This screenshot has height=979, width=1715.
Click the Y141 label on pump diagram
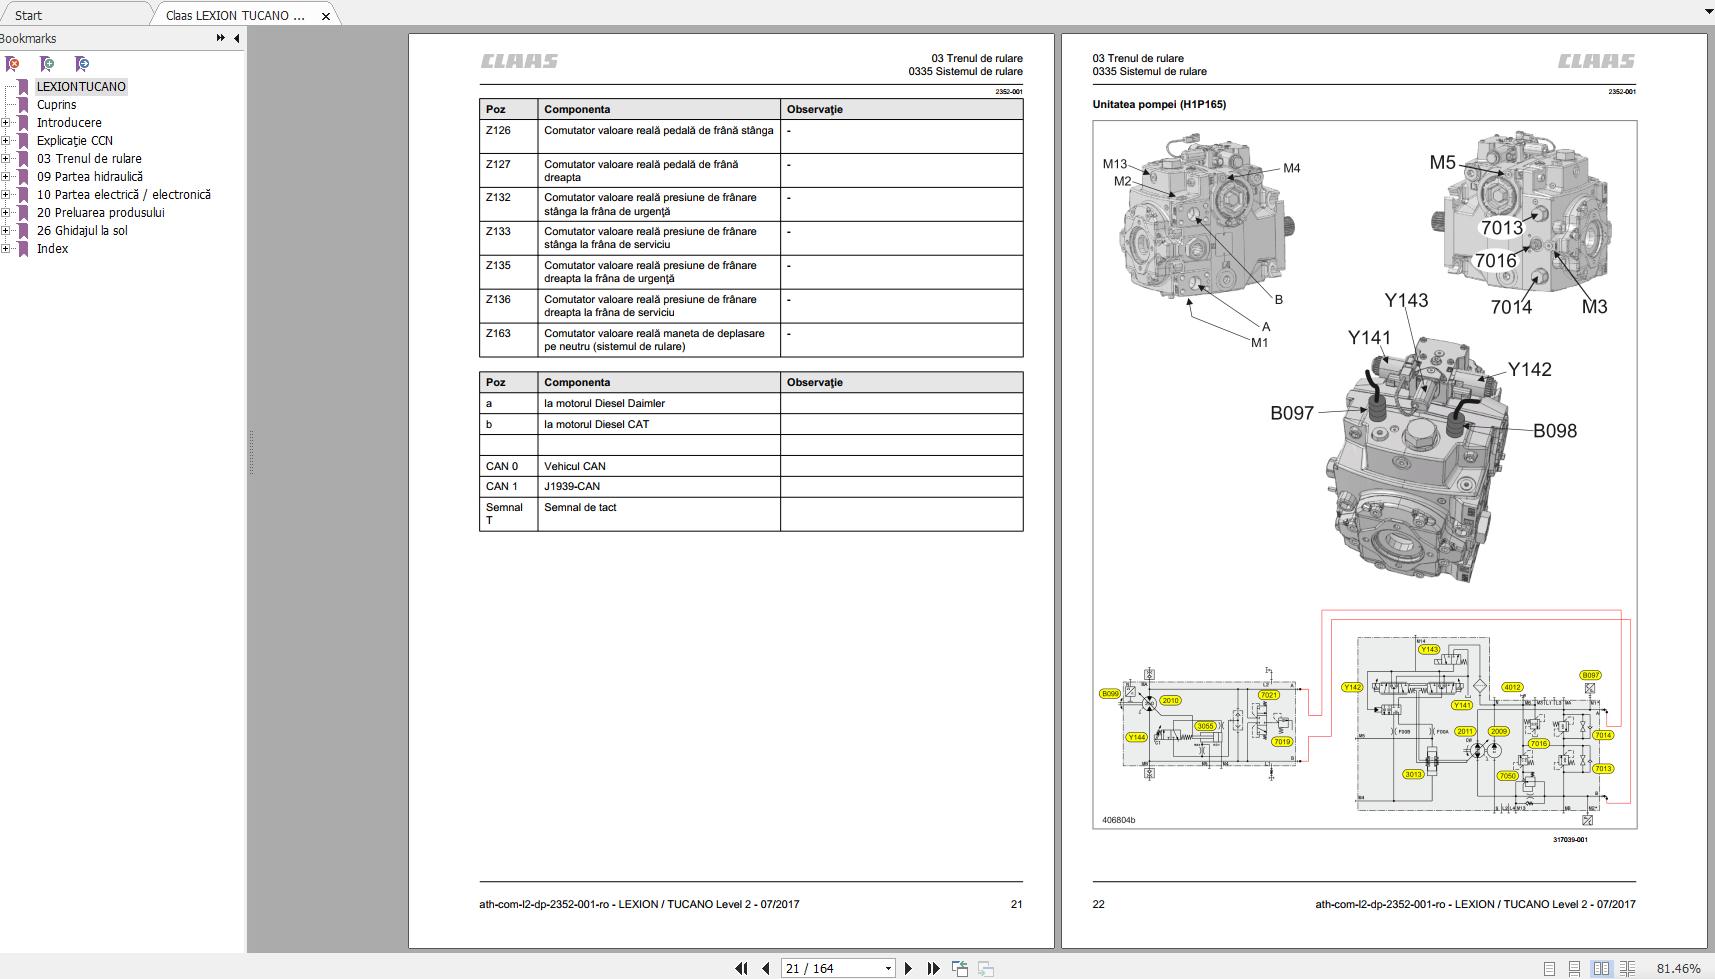(1369, 338)
